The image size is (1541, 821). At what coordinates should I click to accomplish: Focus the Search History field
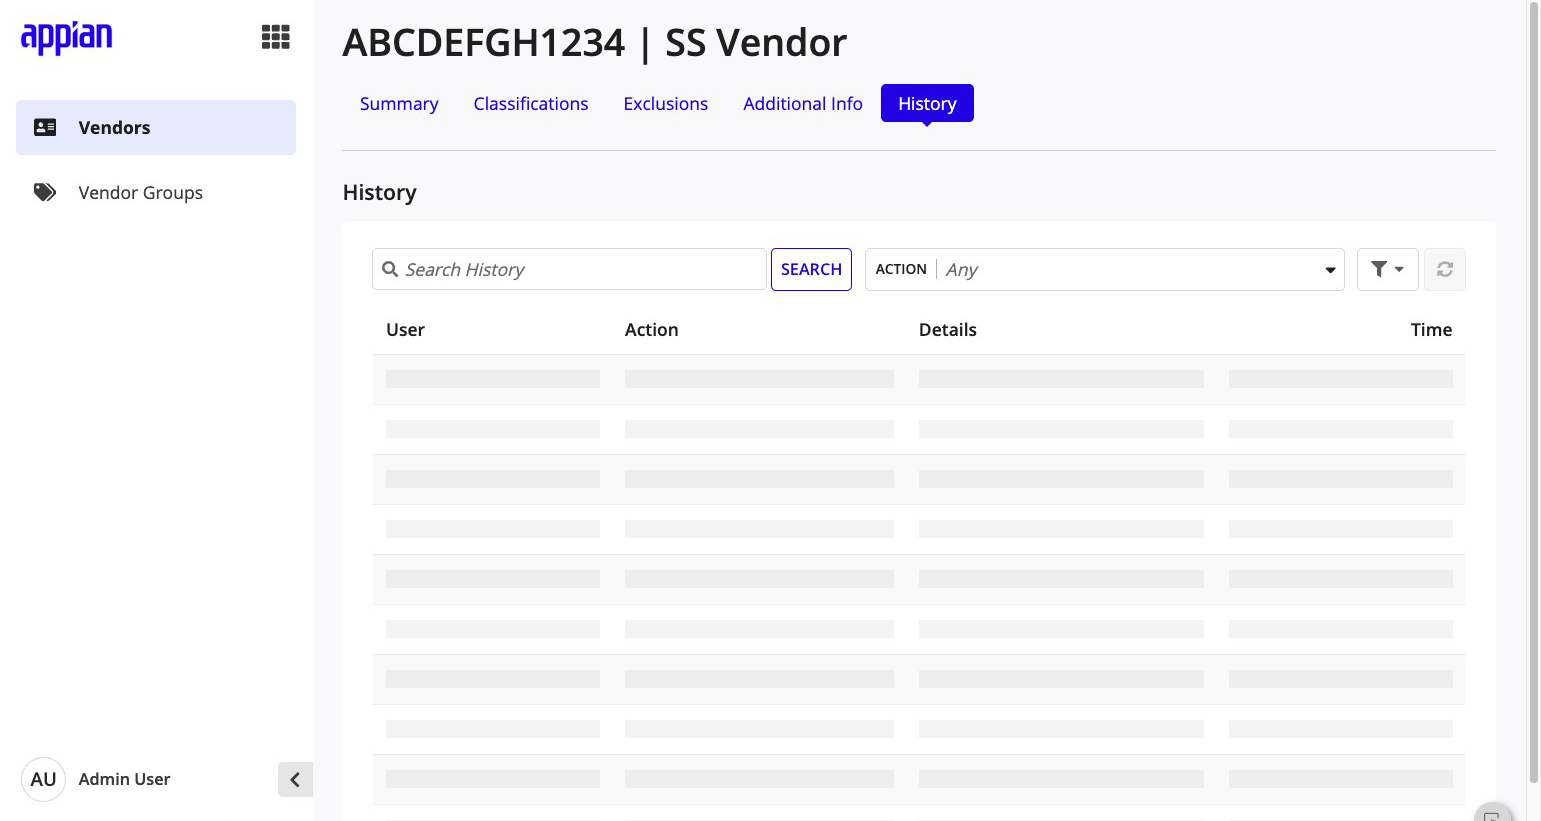pyautogui.click(x=569, y=269)
